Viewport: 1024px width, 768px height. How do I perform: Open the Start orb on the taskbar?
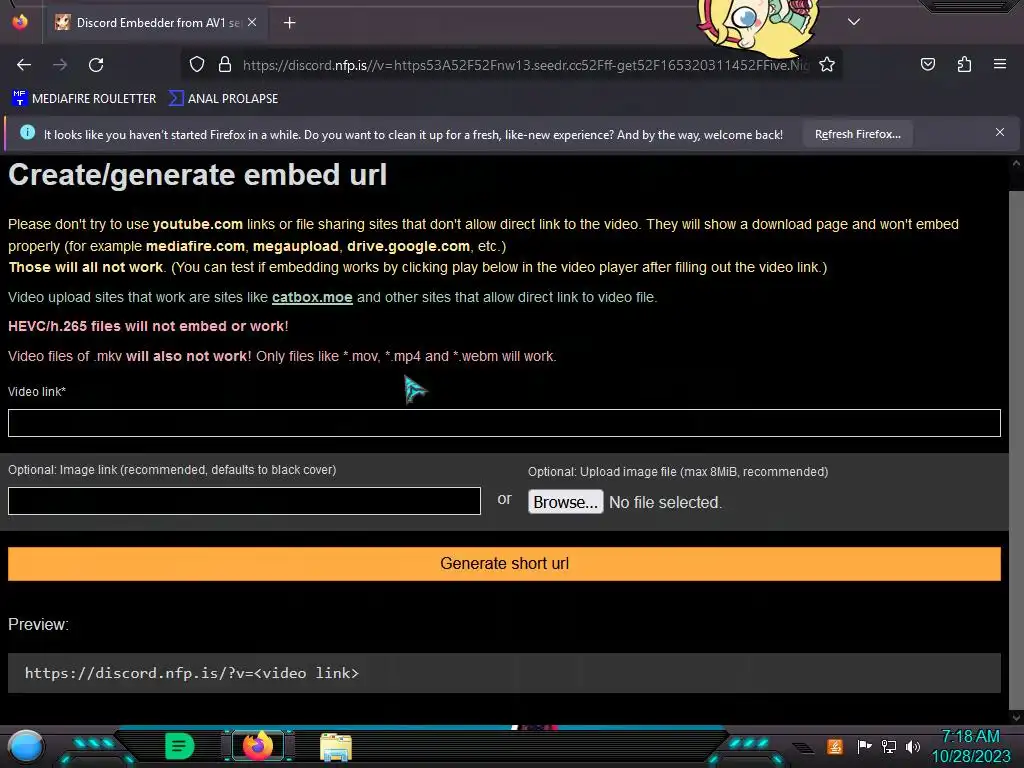[x=26, y=747]
